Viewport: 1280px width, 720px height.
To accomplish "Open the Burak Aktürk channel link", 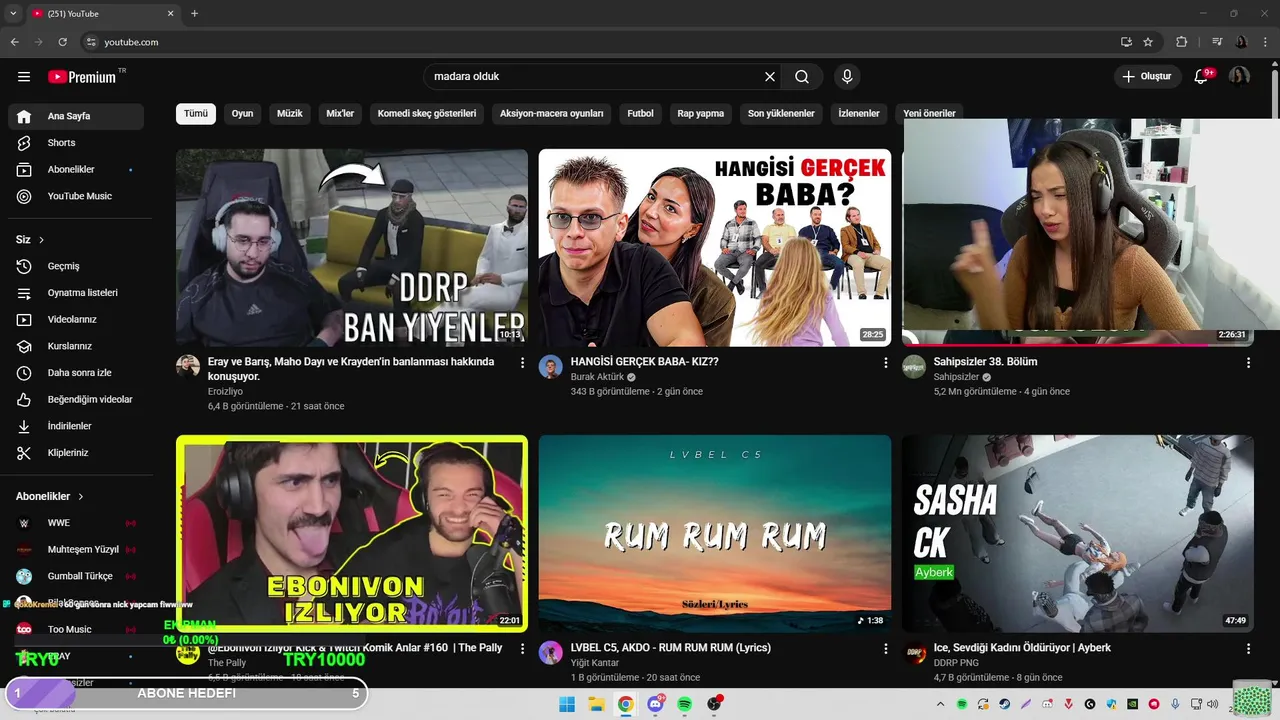I will [x=597, y=377].
